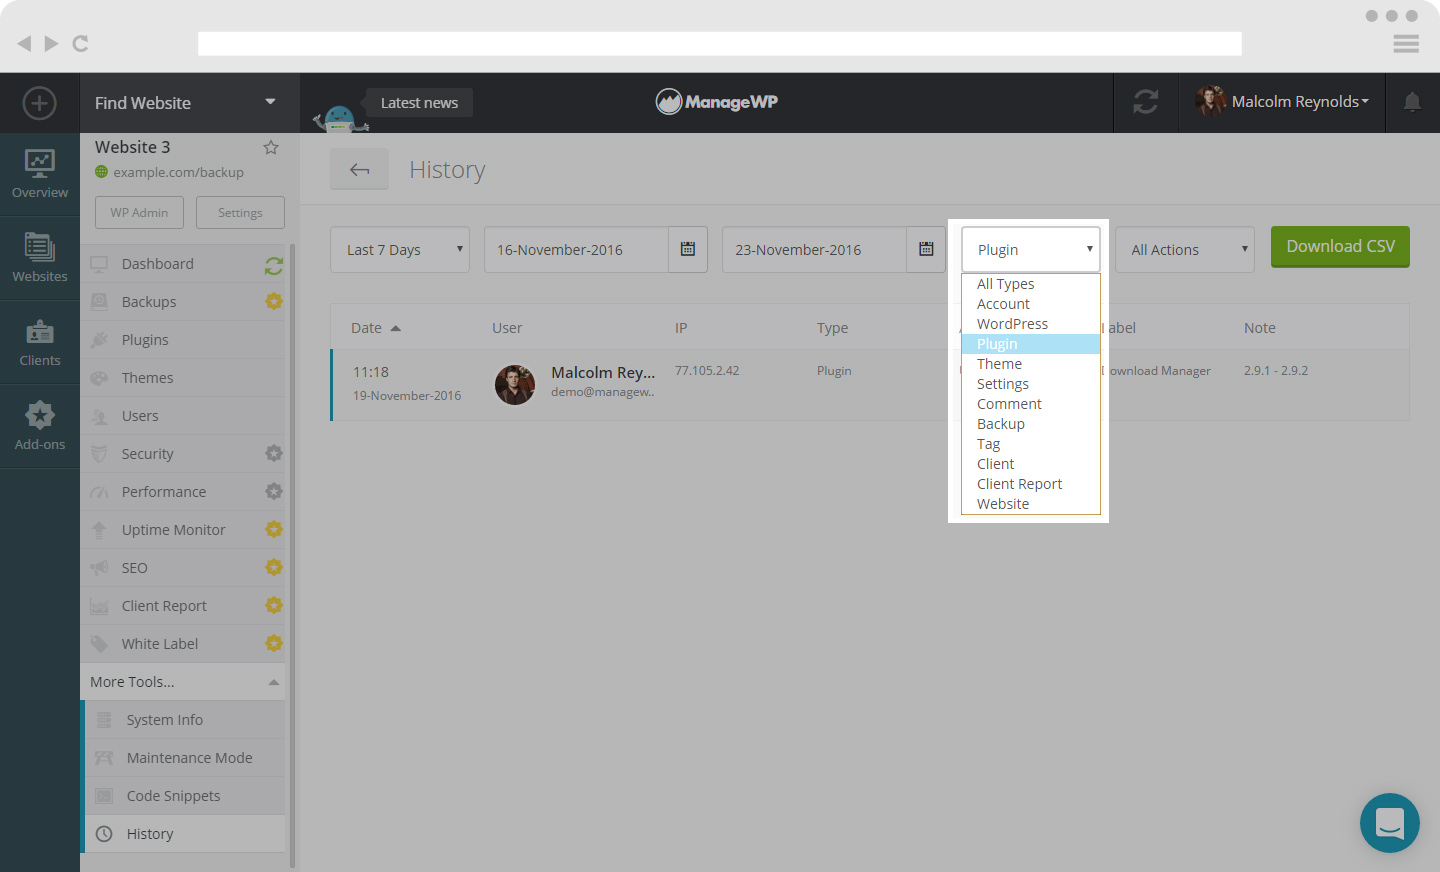Select Backup option in type list

click(1031, 424)
